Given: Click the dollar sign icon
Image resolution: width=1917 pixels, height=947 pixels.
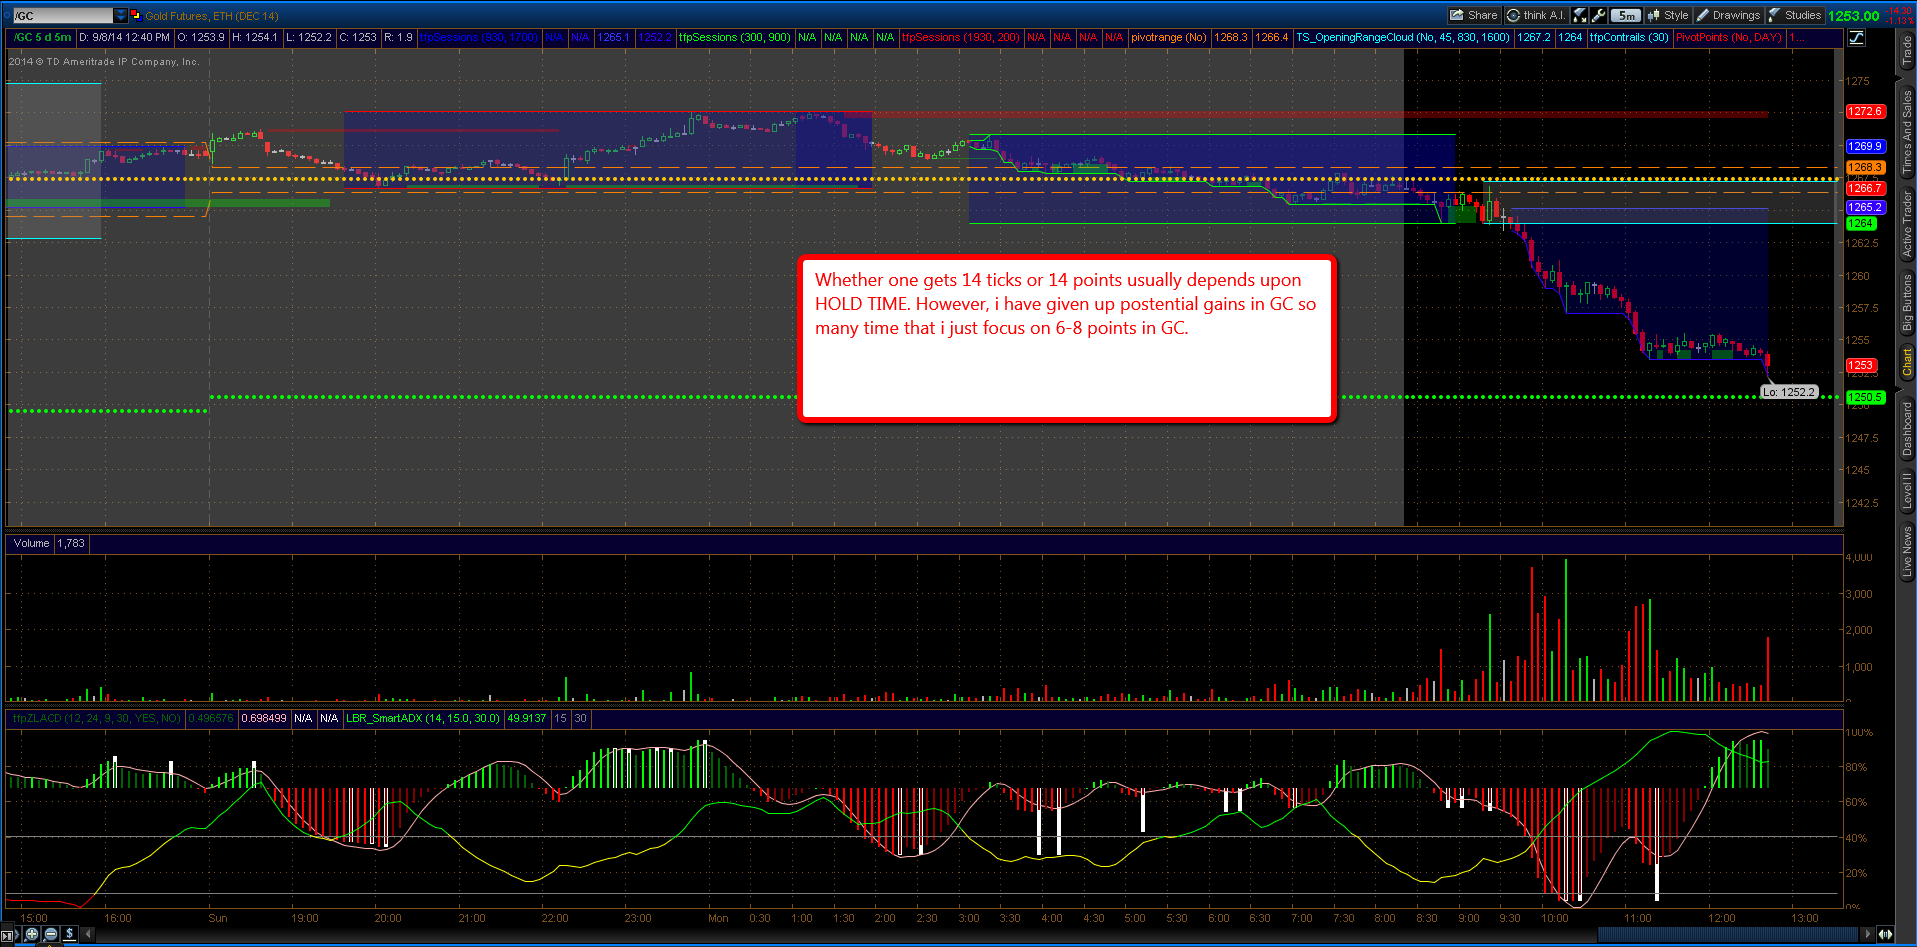Looking at the screenshot, I should pos(70,934).
